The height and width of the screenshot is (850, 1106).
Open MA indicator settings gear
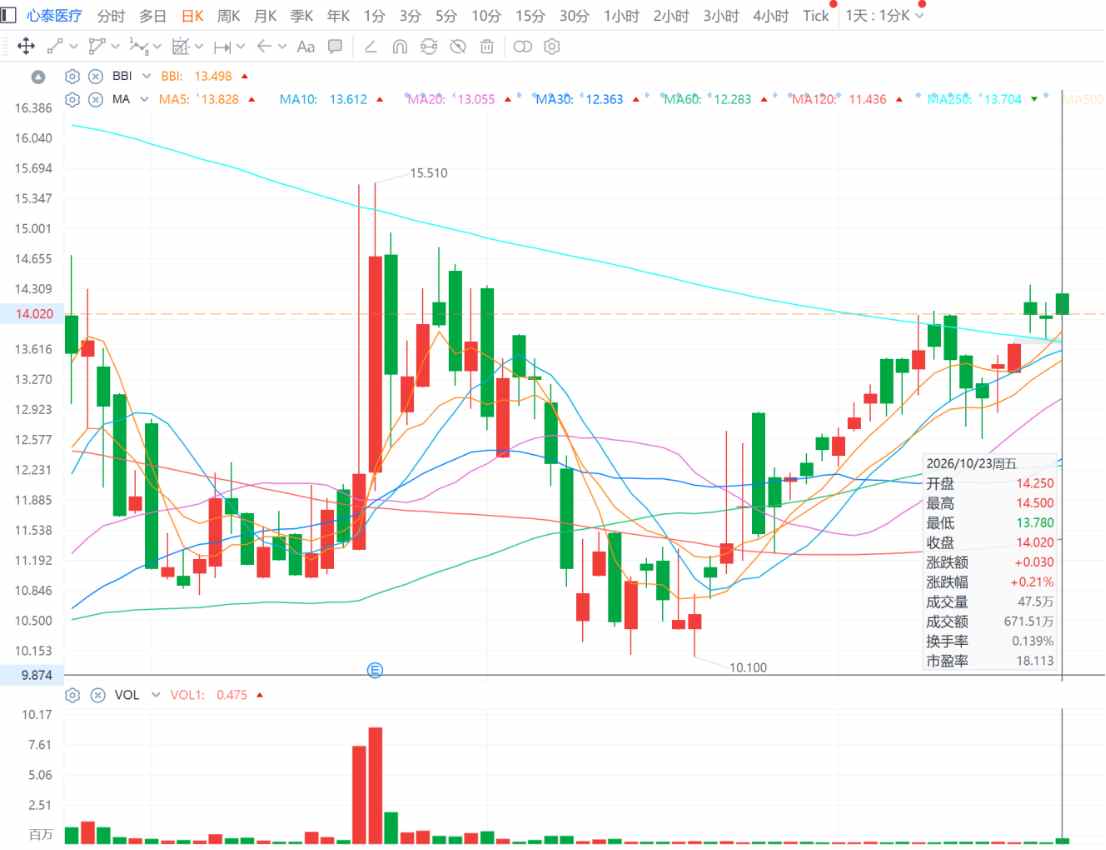point(72,99)
